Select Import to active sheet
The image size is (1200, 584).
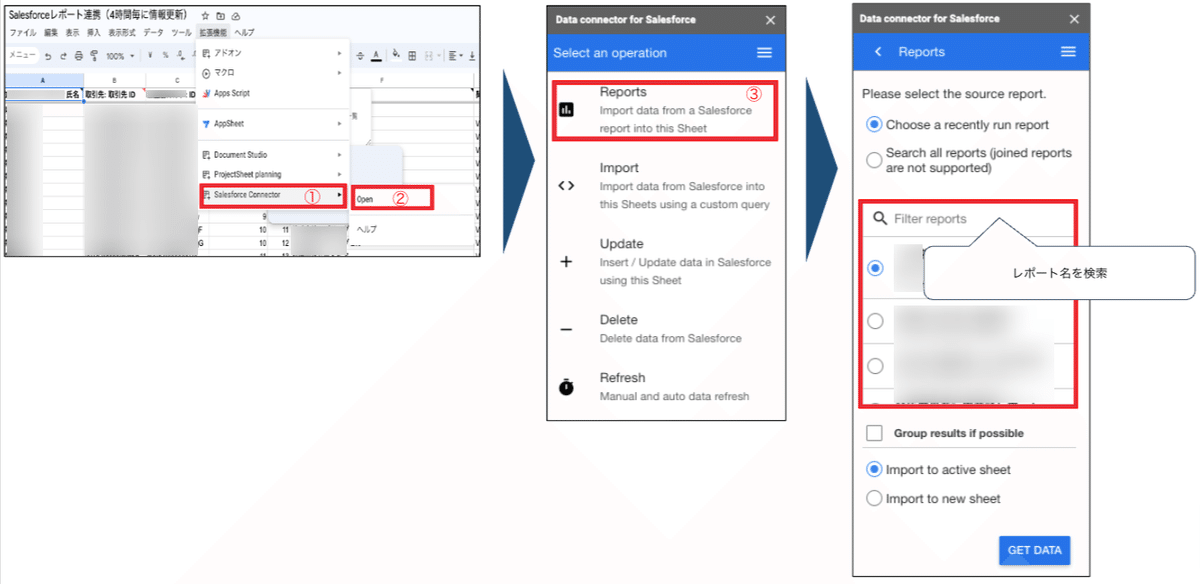(874, 469)
